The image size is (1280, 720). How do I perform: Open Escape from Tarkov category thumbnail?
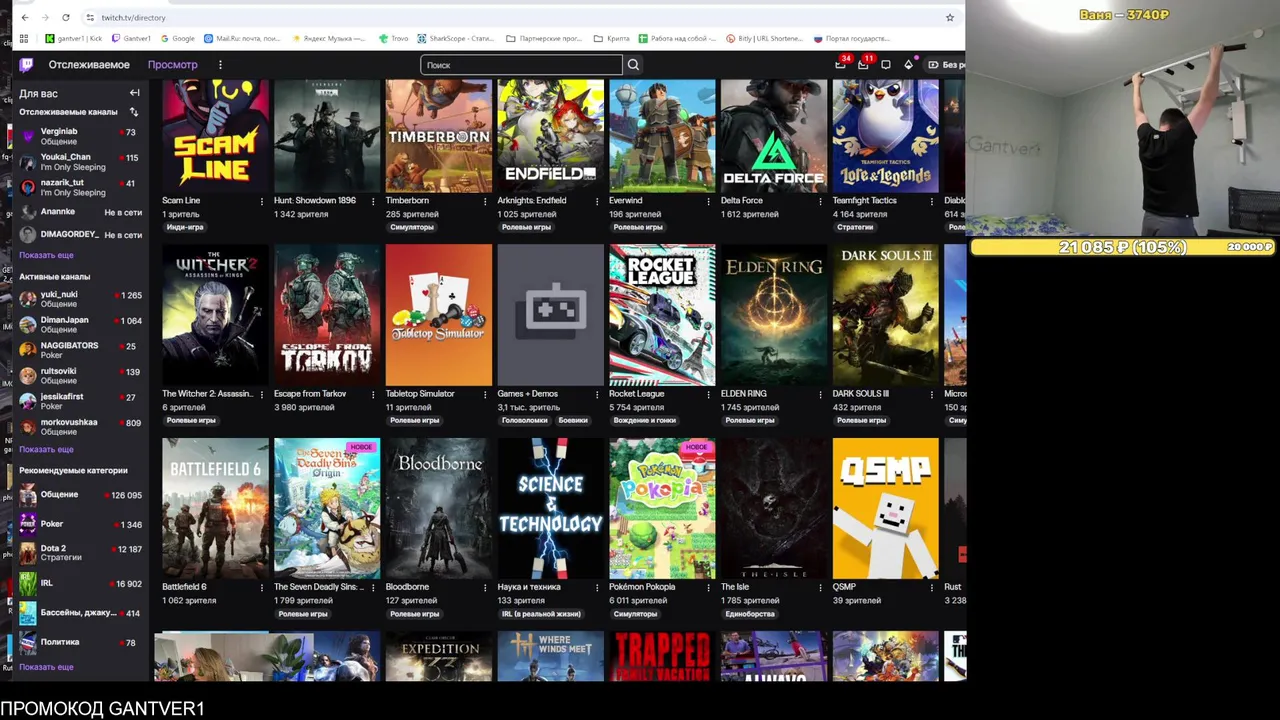click(327, 315)
